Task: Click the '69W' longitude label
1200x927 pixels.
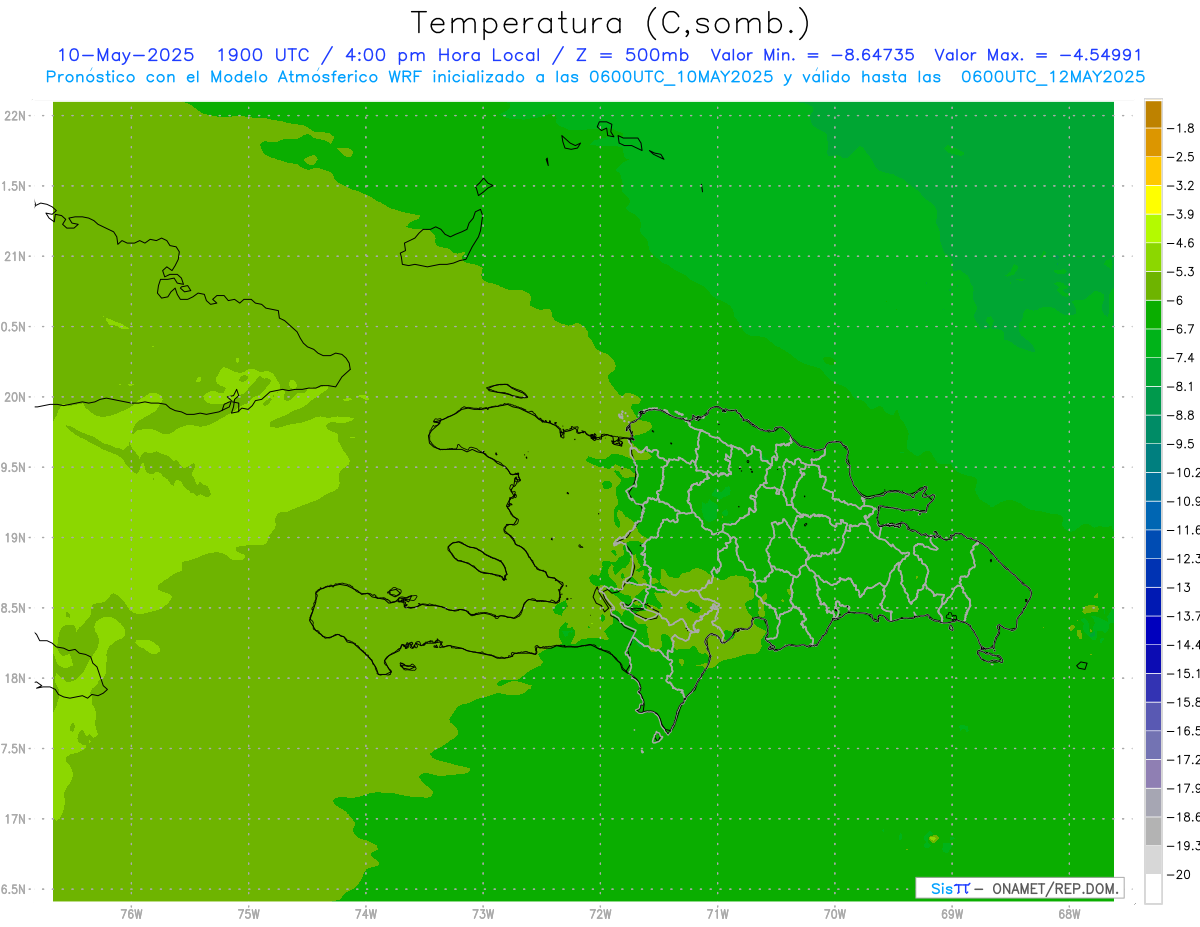Action: (x=951, y=913)
